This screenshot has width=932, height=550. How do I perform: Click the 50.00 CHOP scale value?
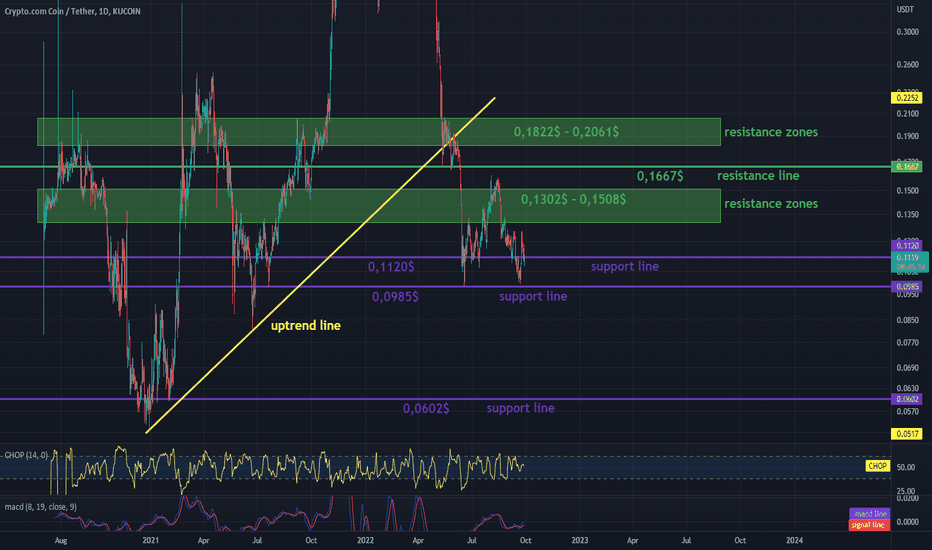(x=906, y=467)
